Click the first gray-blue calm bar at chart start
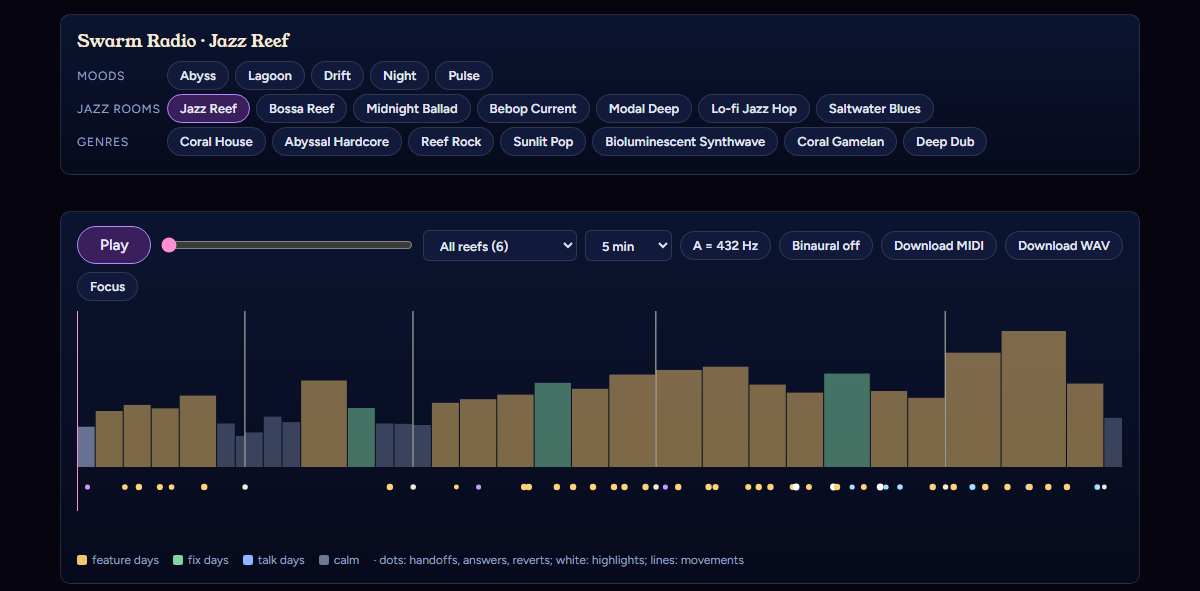Screen dimensions: 1200x591 [x=86, y=447]
